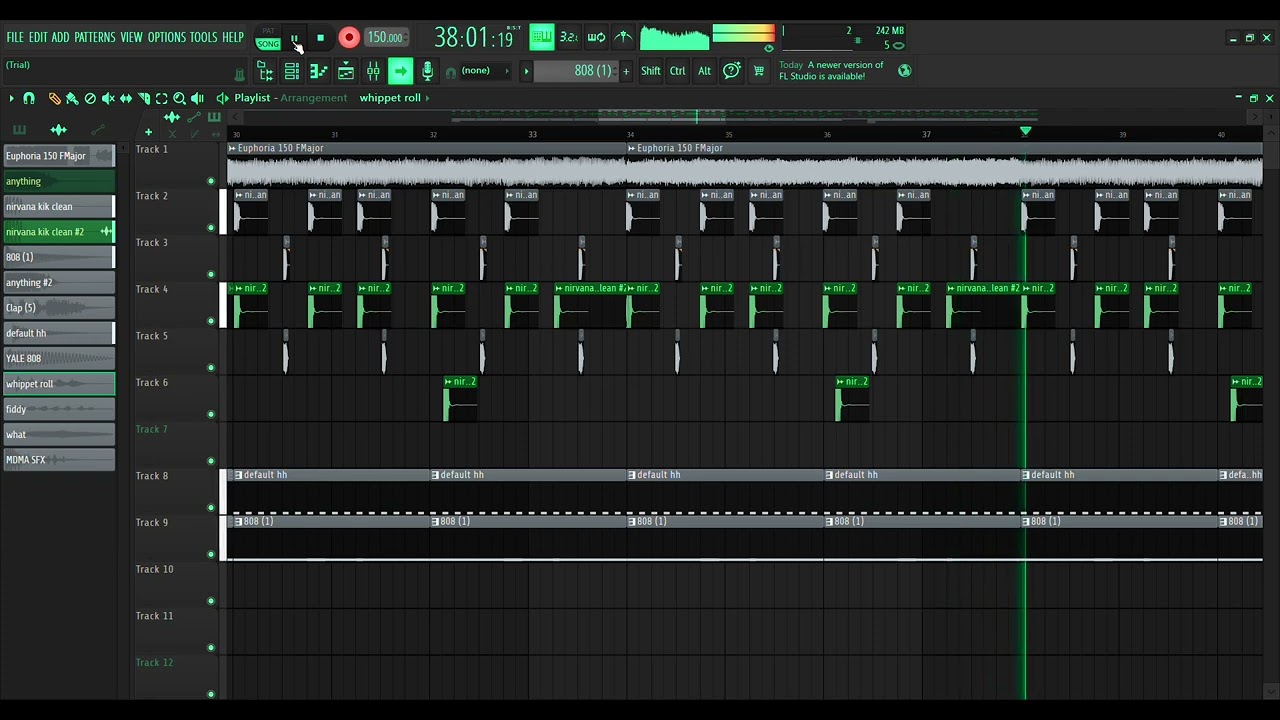Click the Ctrl modifier button
This screenshot has height=720, width=1280.
(x=678, y=71)
